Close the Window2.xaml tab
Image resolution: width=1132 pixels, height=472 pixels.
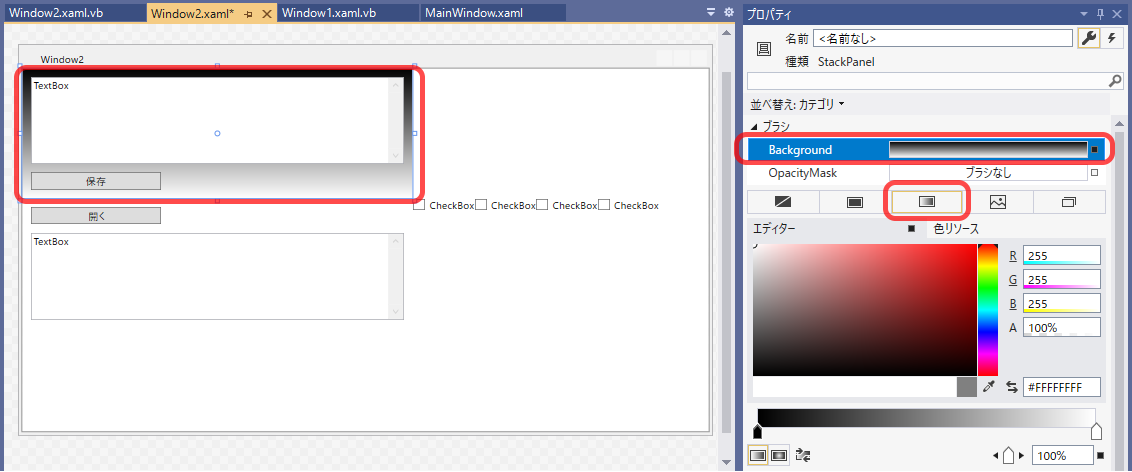[266, 14]
